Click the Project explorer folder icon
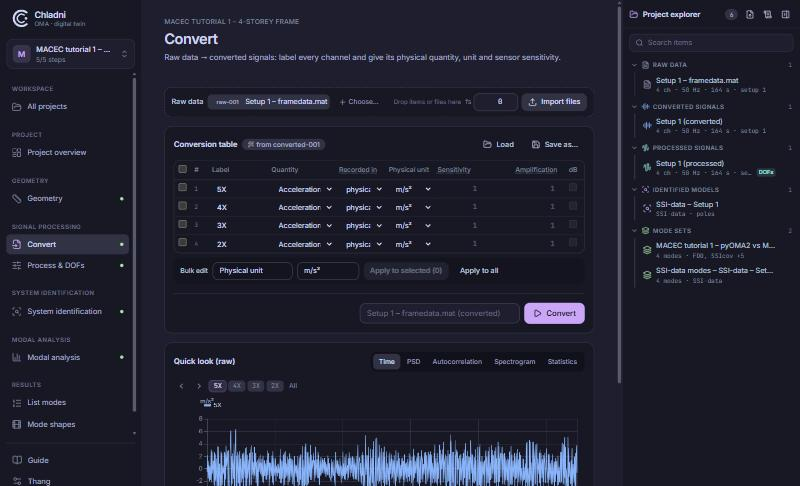800x486 pixels. tap(634, 14)
